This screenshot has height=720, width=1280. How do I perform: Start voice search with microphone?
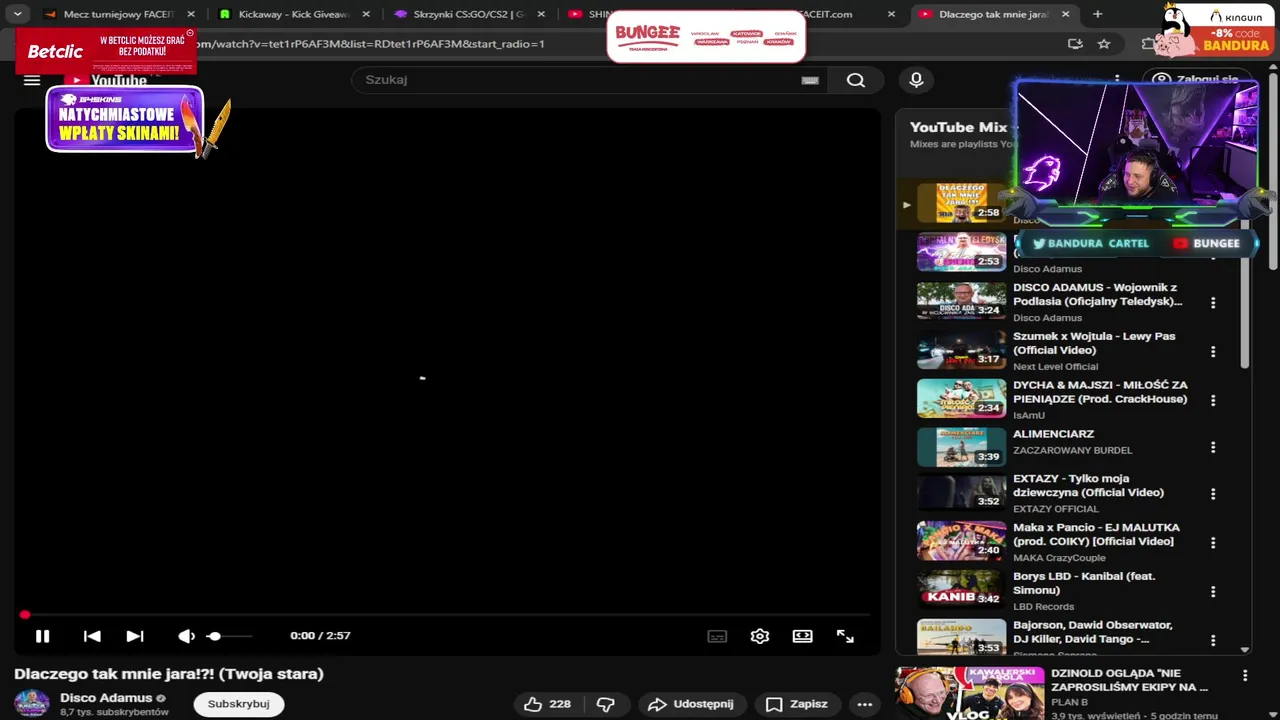(916, 80)
